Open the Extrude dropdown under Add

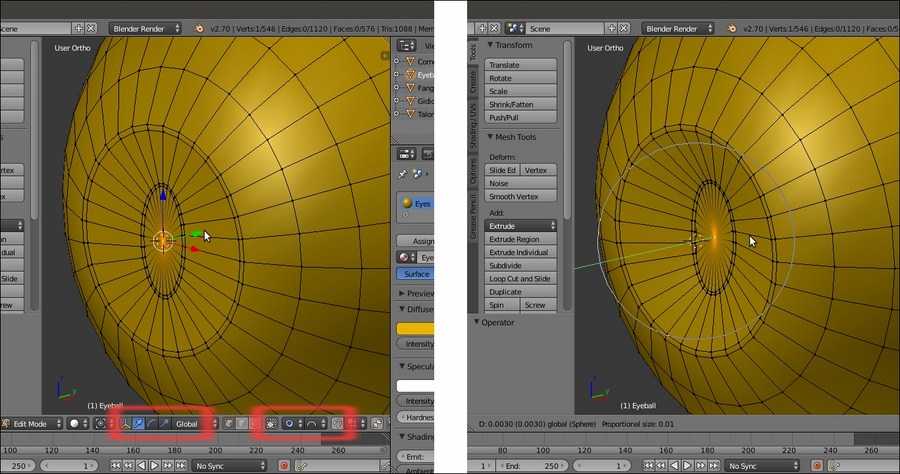point(520,226)
